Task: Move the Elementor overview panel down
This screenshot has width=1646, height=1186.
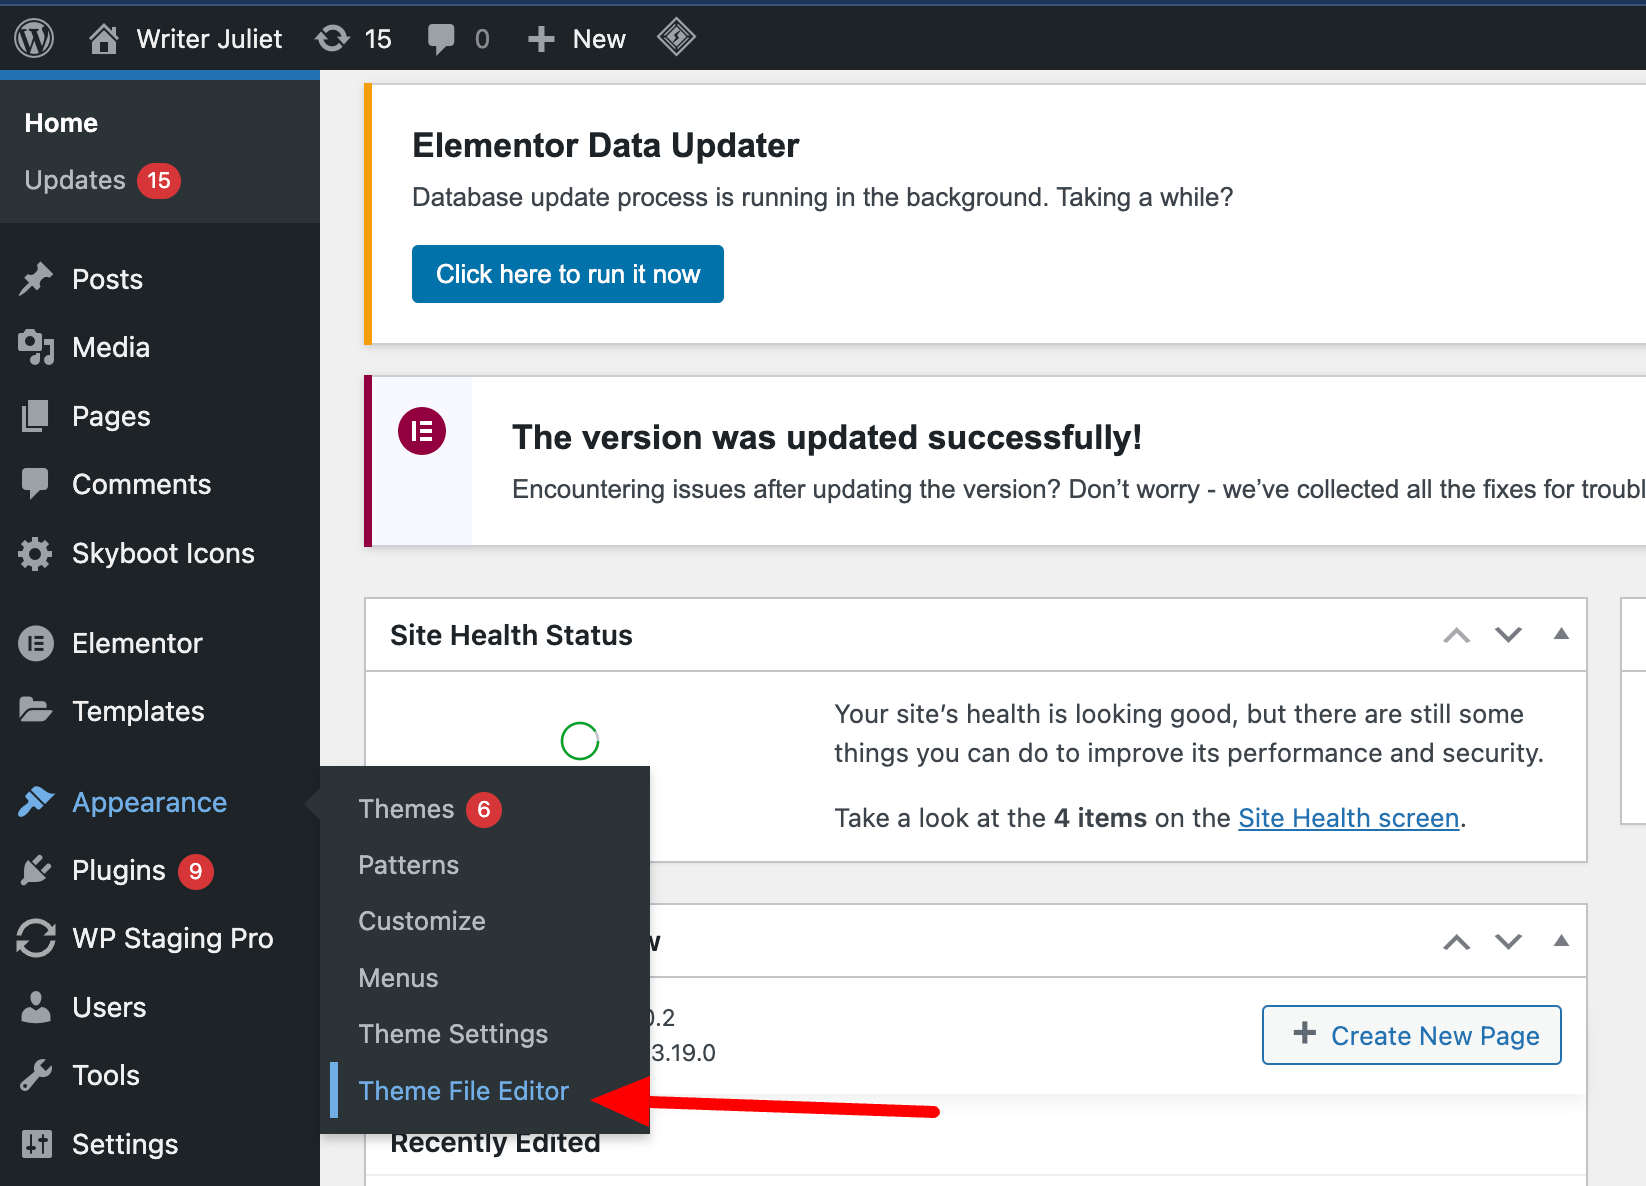Action: 1508,942
